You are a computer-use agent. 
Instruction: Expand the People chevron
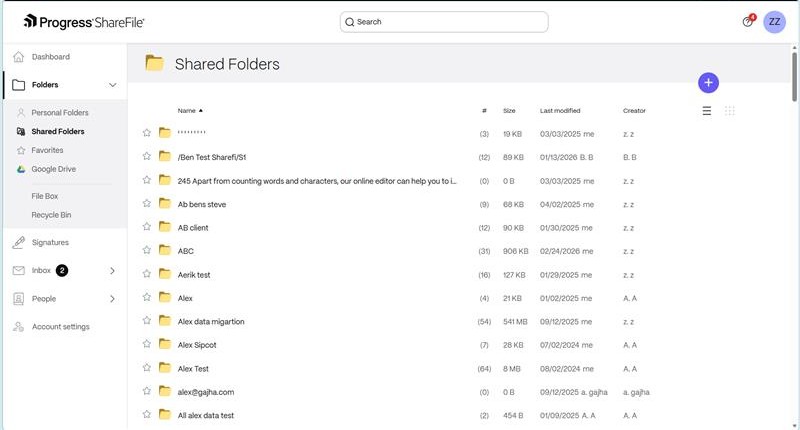112,299
